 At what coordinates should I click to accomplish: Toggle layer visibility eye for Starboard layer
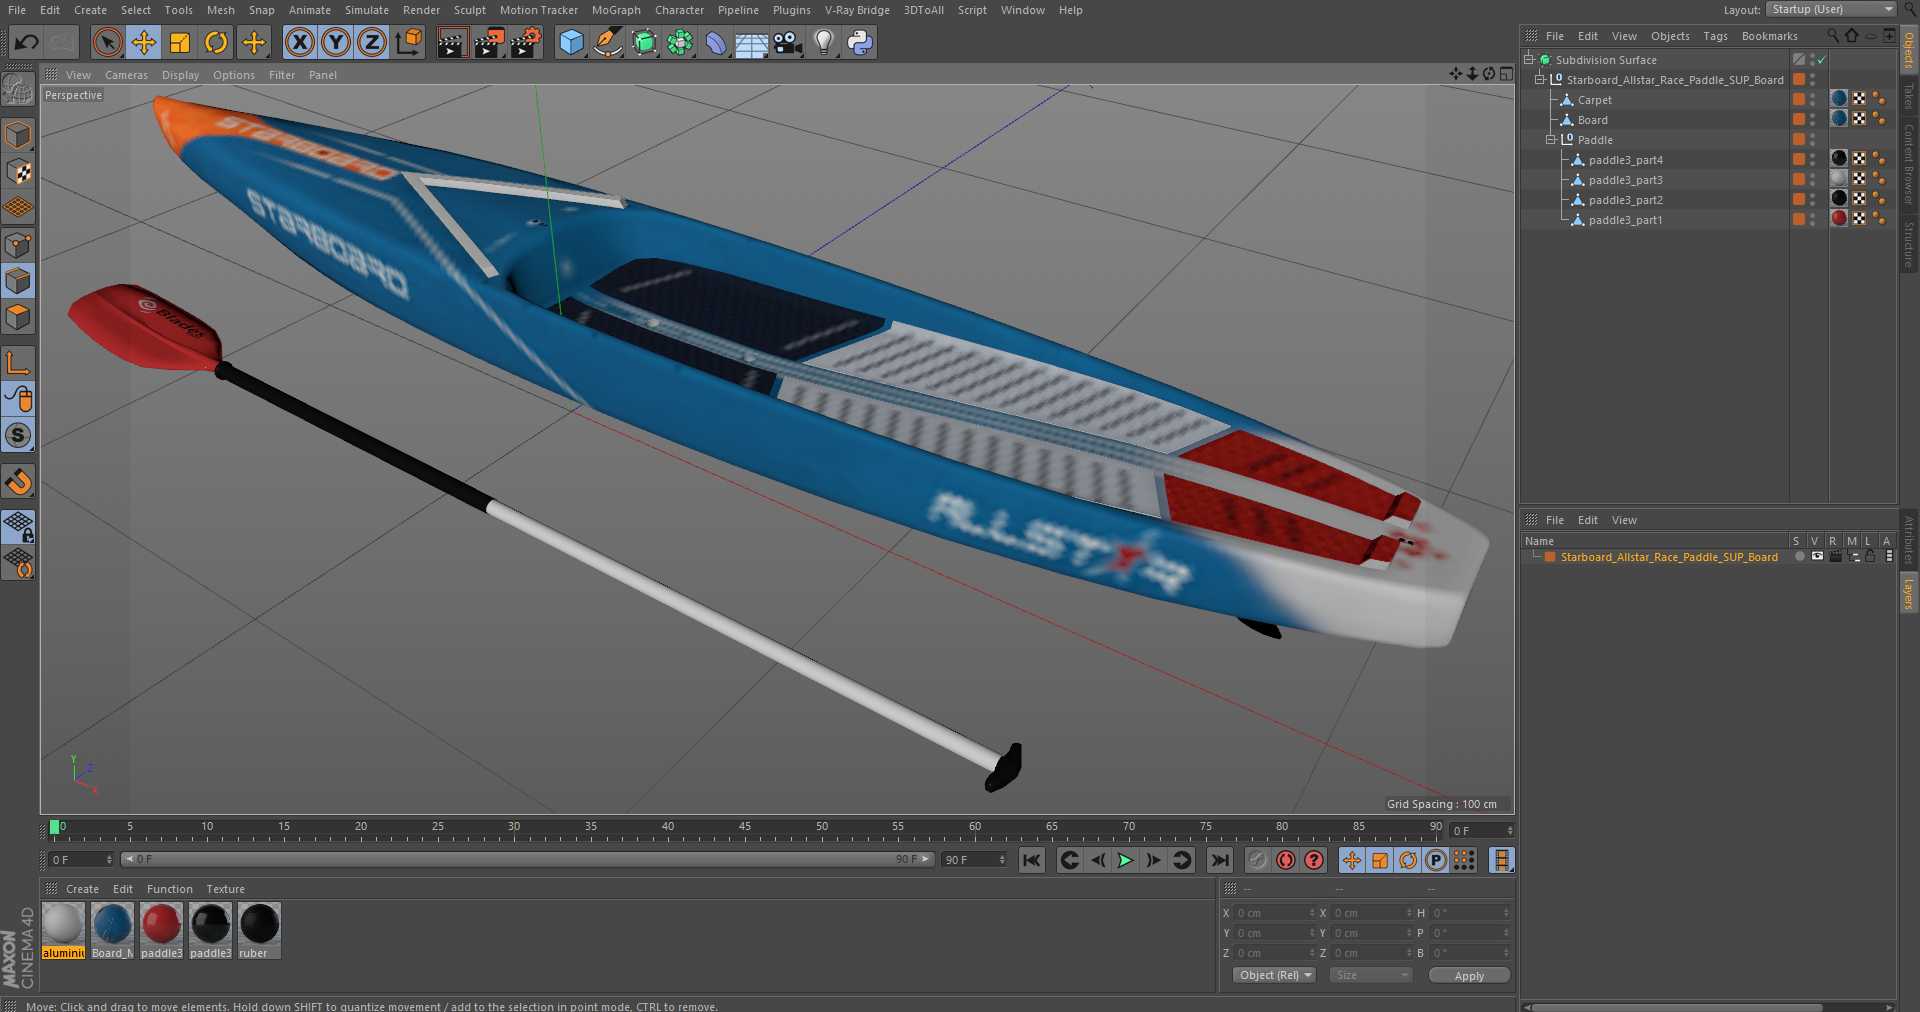[1817, 557]
